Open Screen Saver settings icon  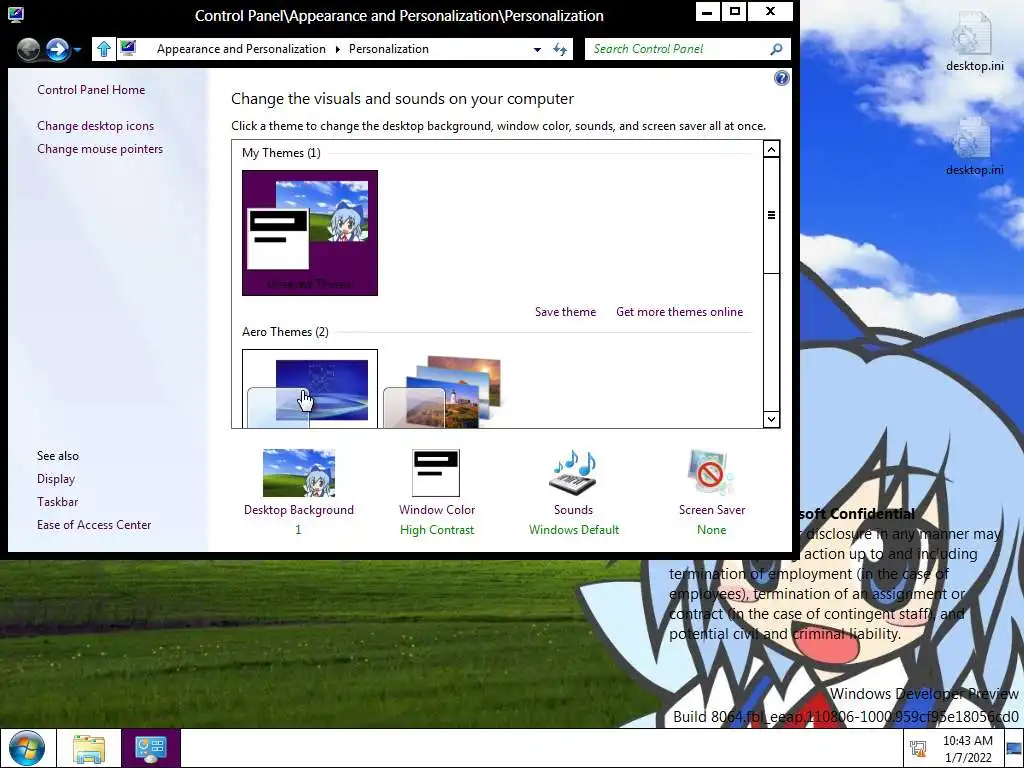coord(711,472)
